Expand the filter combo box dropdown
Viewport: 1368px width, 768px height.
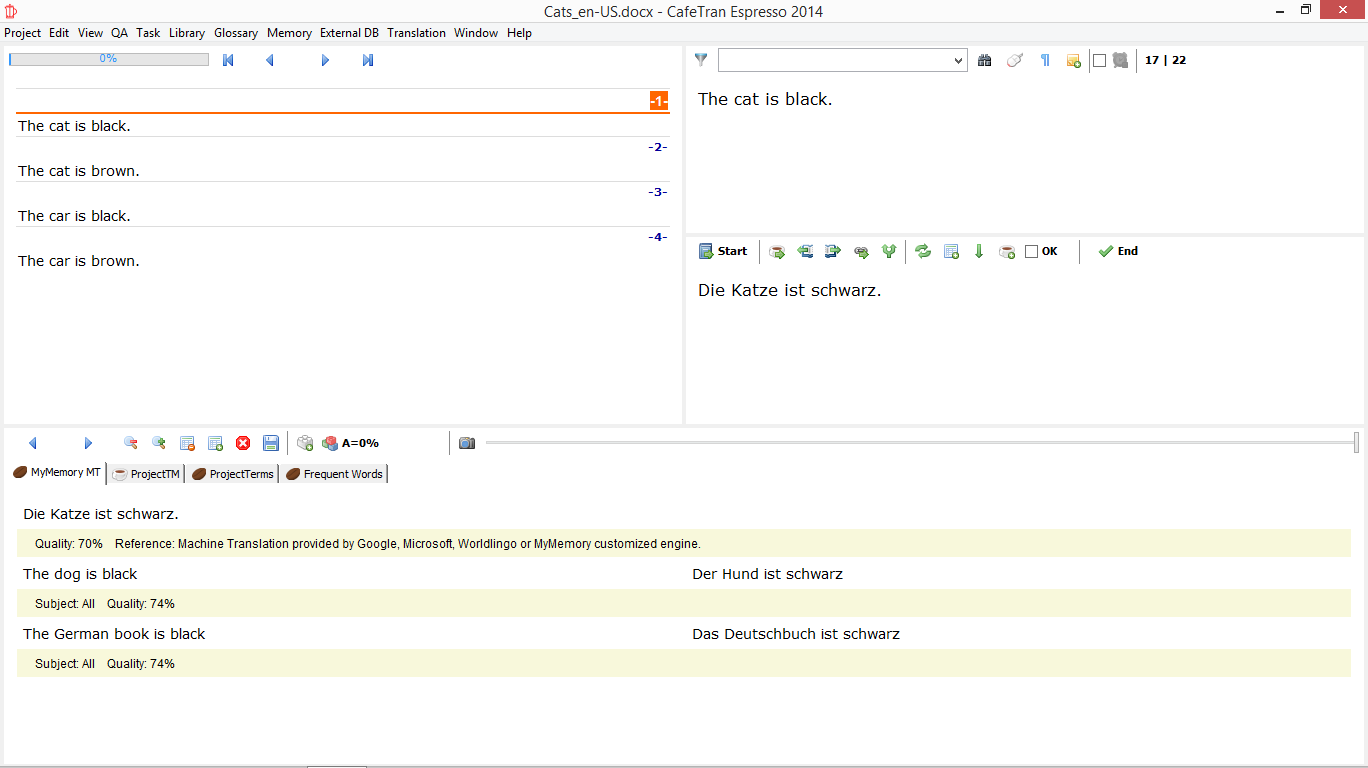tap(958, 61)
